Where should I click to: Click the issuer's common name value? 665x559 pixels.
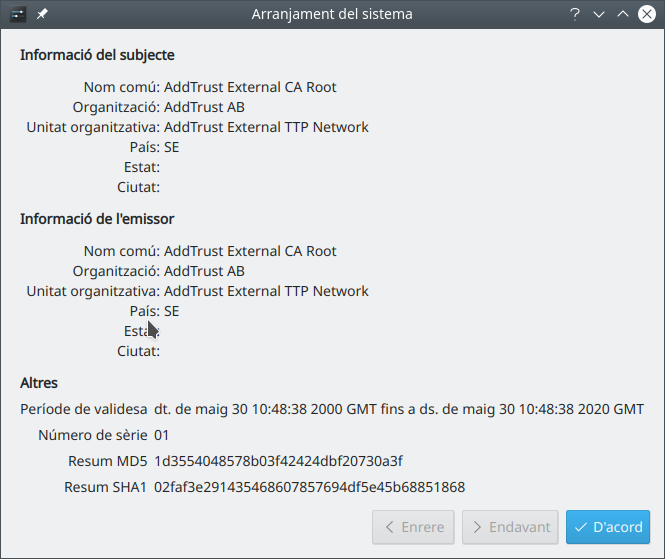point(250,251)
